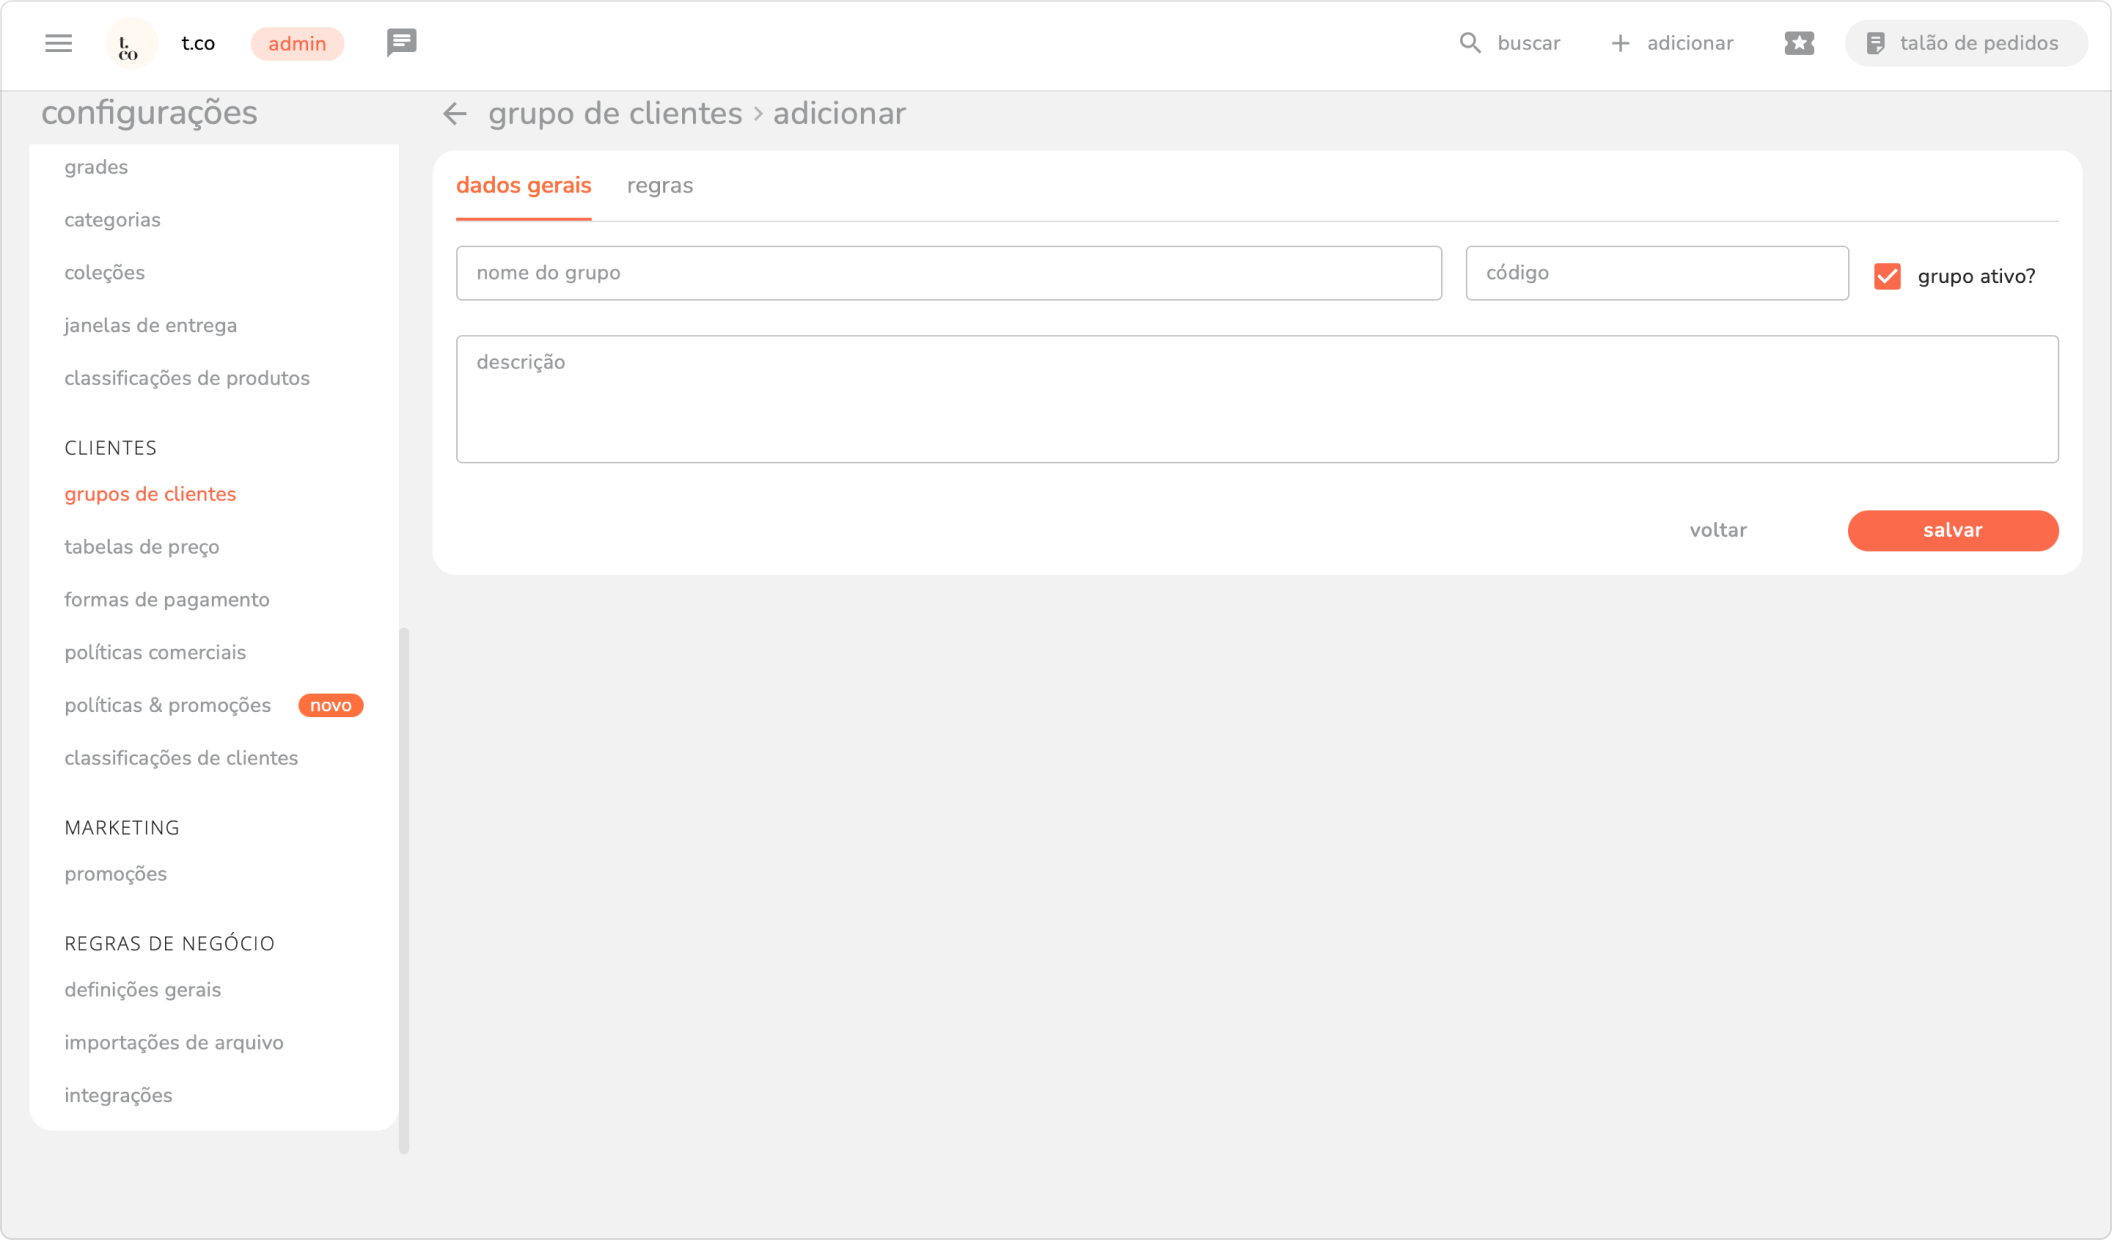Click the t.co logo avatar
2112x1240 pixels.
point(130,44)
